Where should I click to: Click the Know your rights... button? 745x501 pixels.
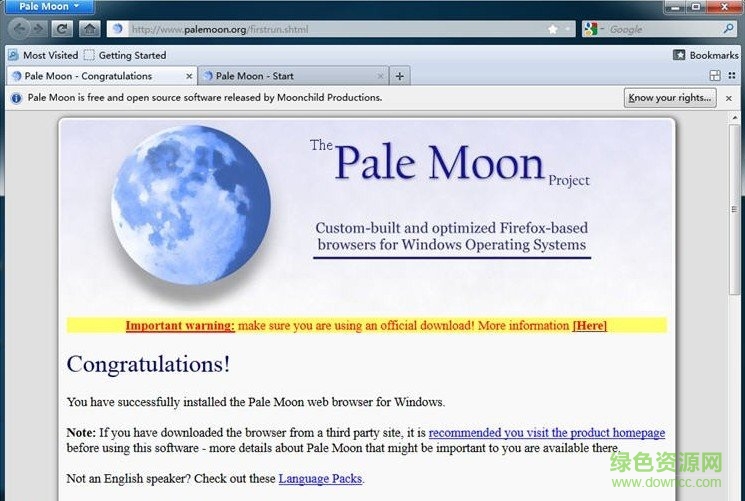[x=670, y=97]
